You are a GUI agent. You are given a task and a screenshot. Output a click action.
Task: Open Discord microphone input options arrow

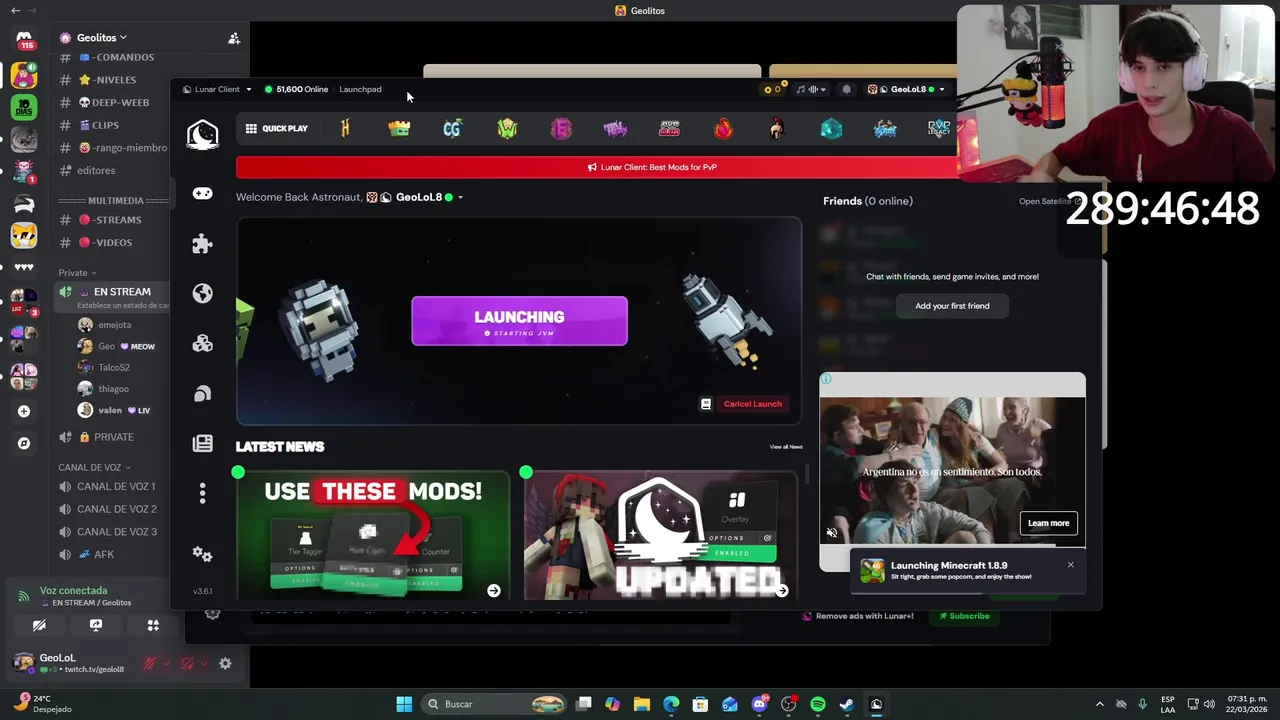[165, 663]
